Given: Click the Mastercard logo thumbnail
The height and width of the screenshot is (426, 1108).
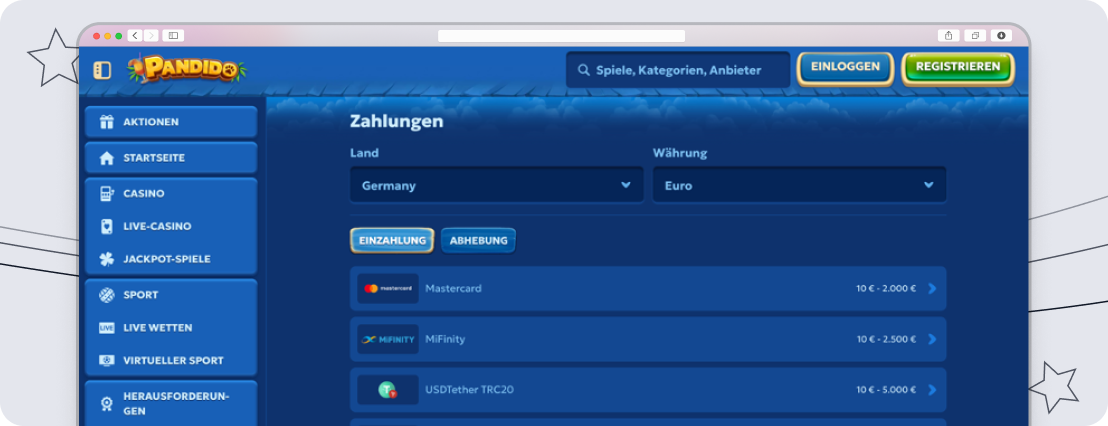Looking at the screenshot, I should [x=388, y=288].
